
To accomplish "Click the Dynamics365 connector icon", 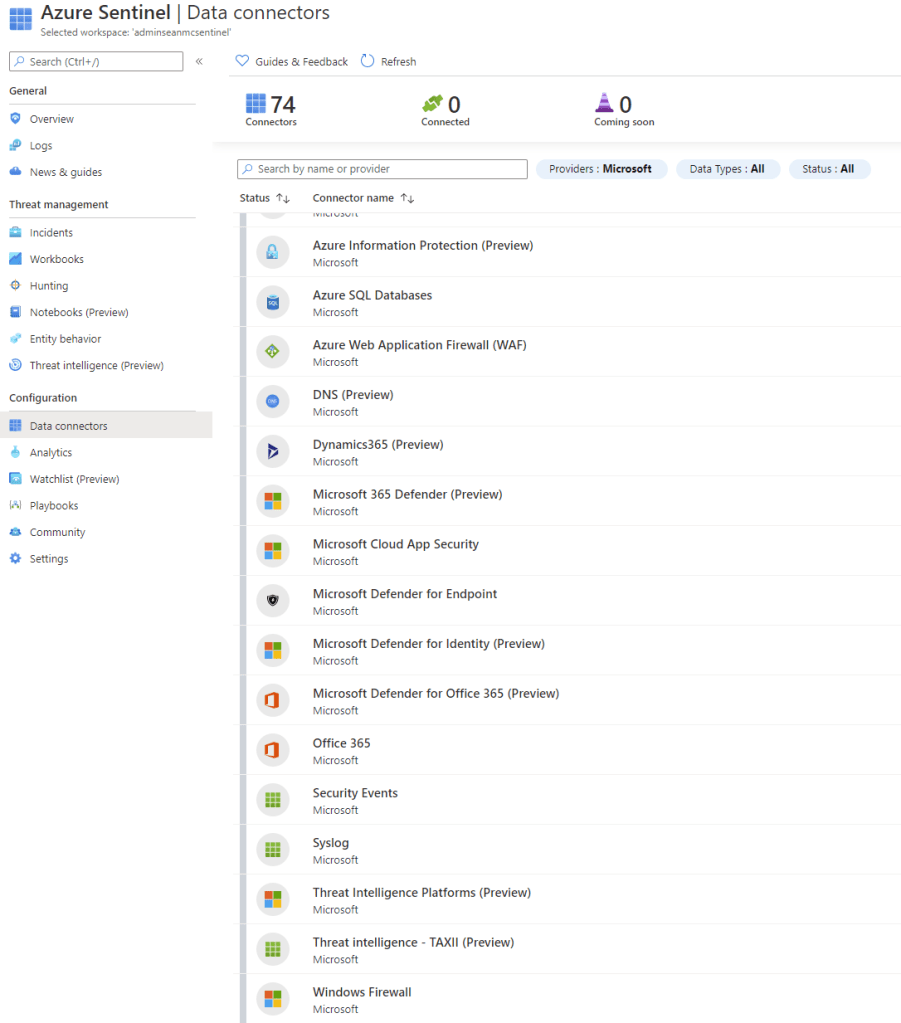I will click(272, 452).
